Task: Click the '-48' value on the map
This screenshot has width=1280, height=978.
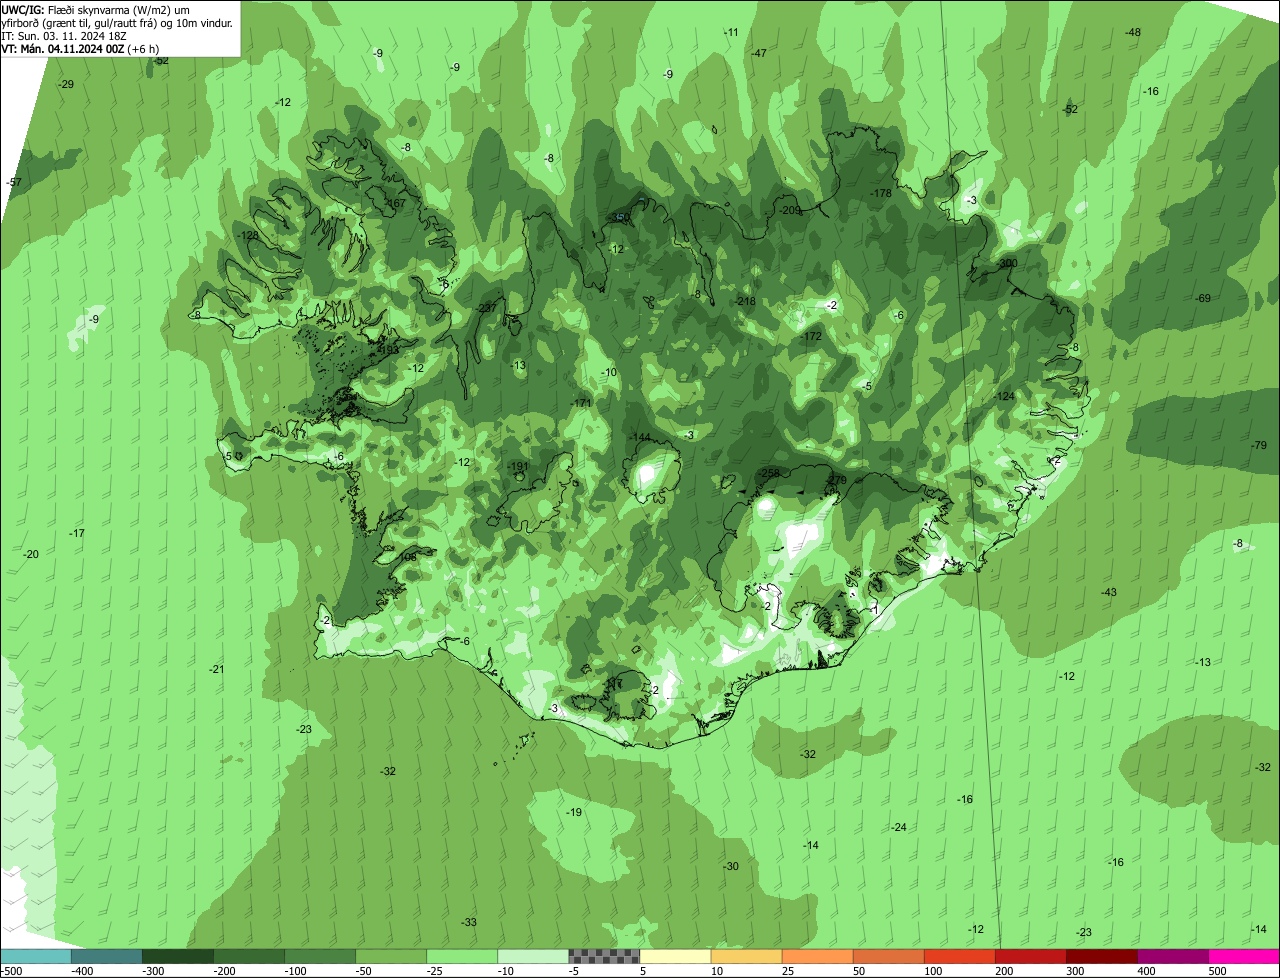Action: point(1133,32)
